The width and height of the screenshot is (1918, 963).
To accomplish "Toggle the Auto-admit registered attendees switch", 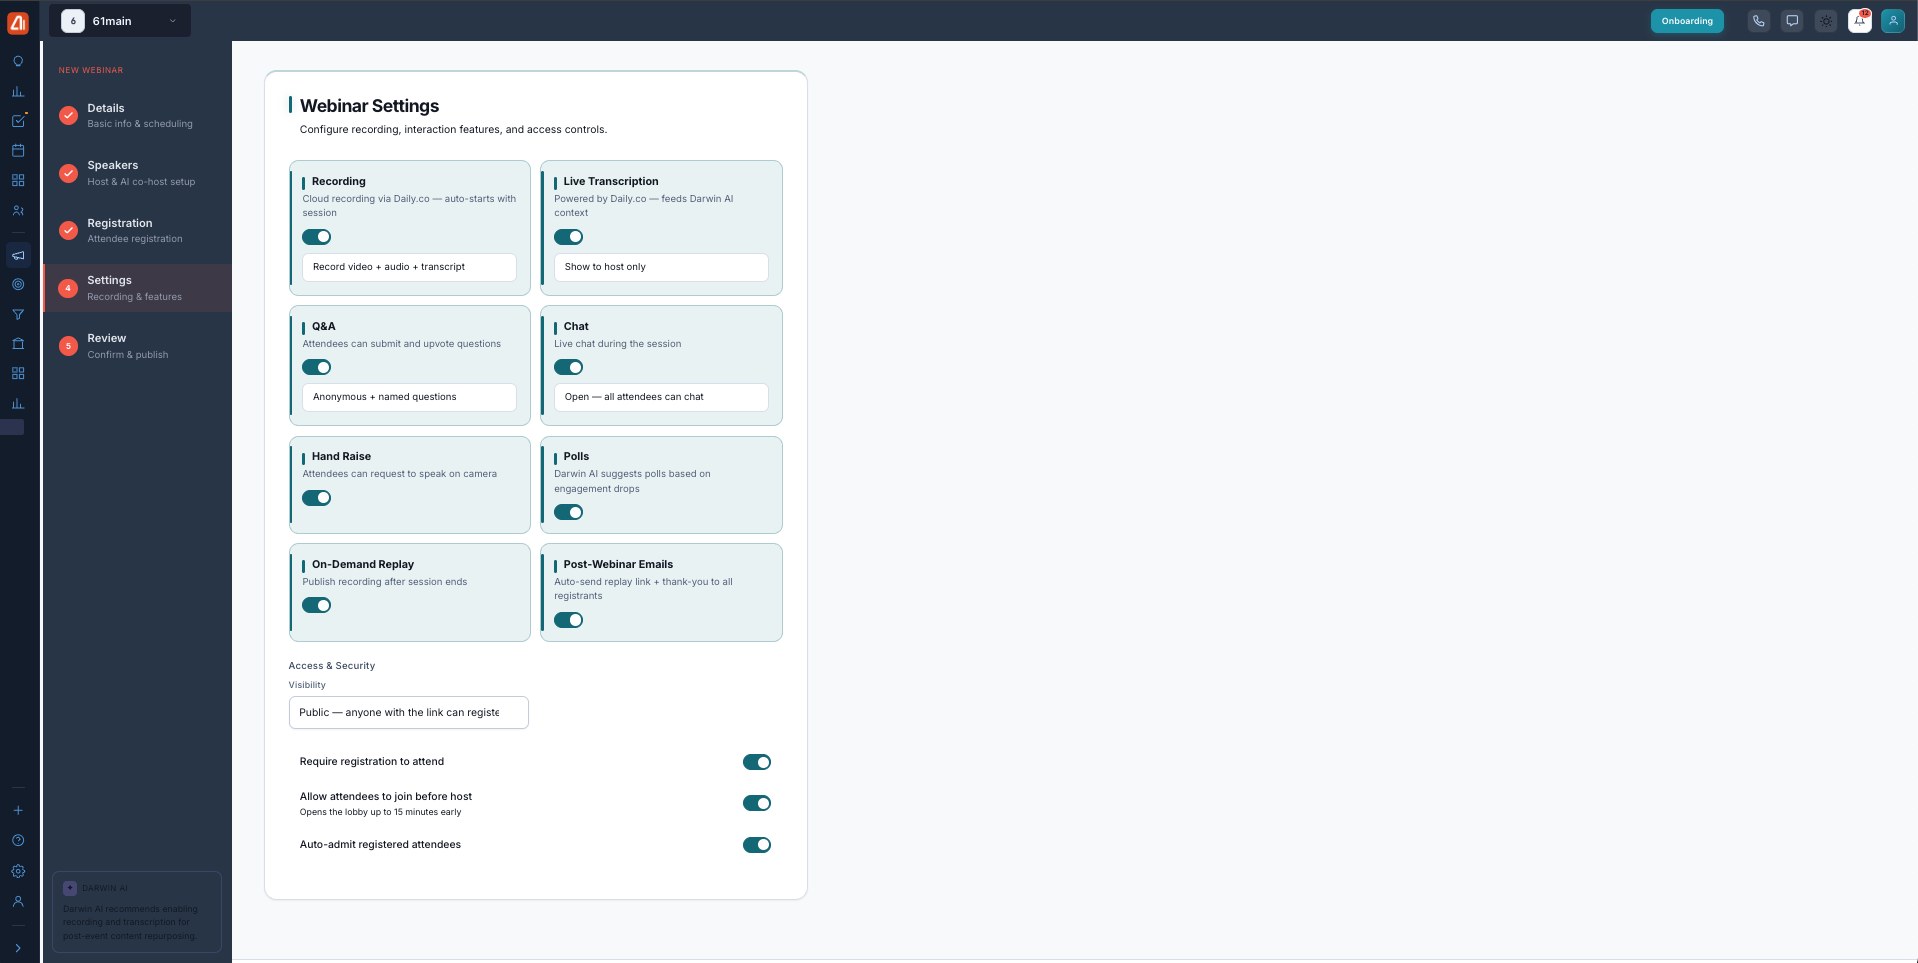I will (x=757, y=845).
